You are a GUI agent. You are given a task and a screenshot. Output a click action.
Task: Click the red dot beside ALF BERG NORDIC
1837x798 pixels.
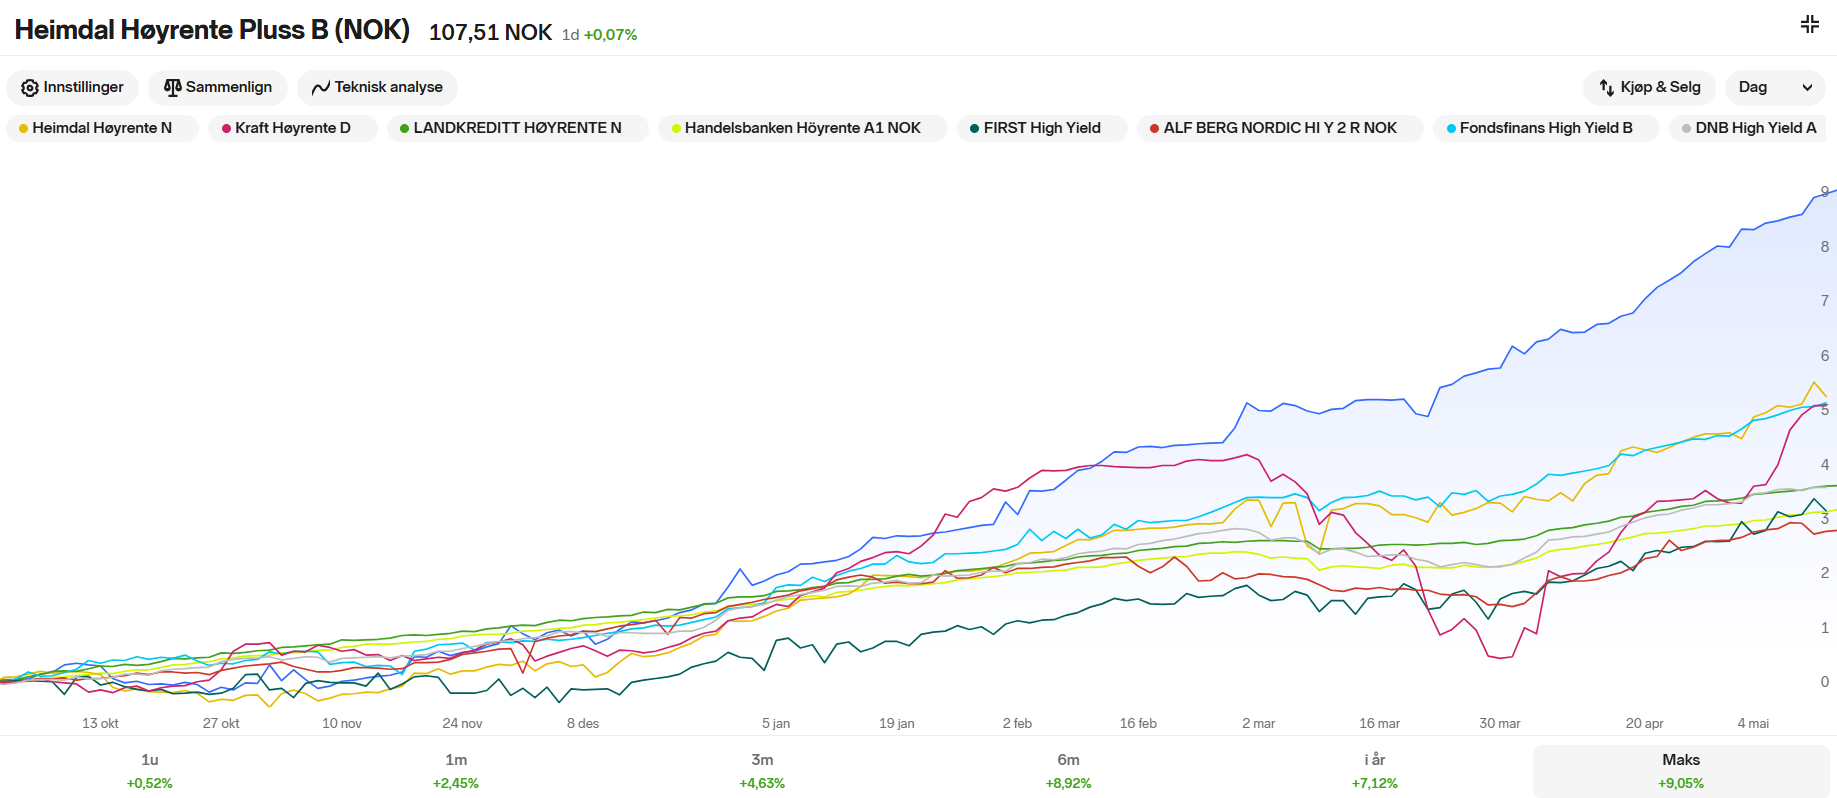1154,129
